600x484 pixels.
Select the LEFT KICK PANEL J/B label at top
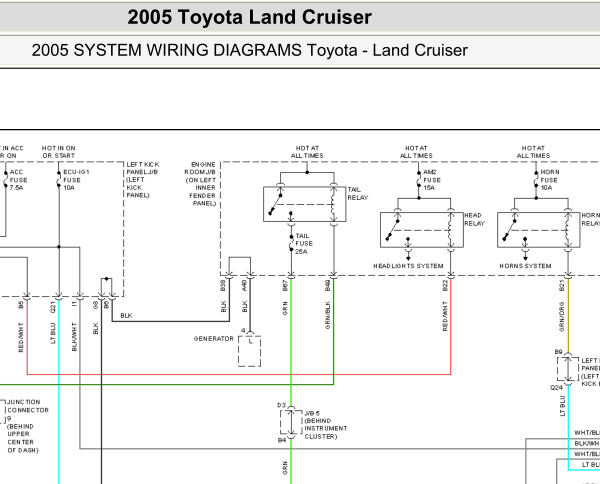[143, 180]
